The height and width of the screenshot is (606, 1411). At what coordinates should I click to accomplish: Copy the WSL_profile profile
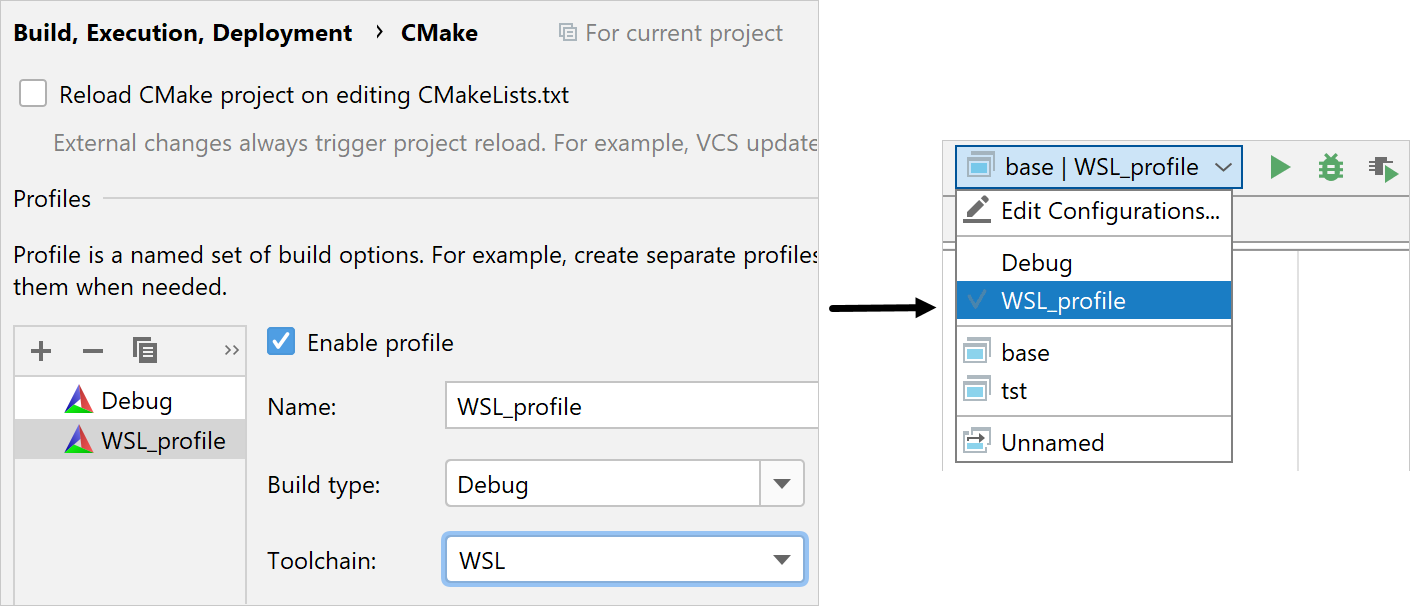pos(145,351)
